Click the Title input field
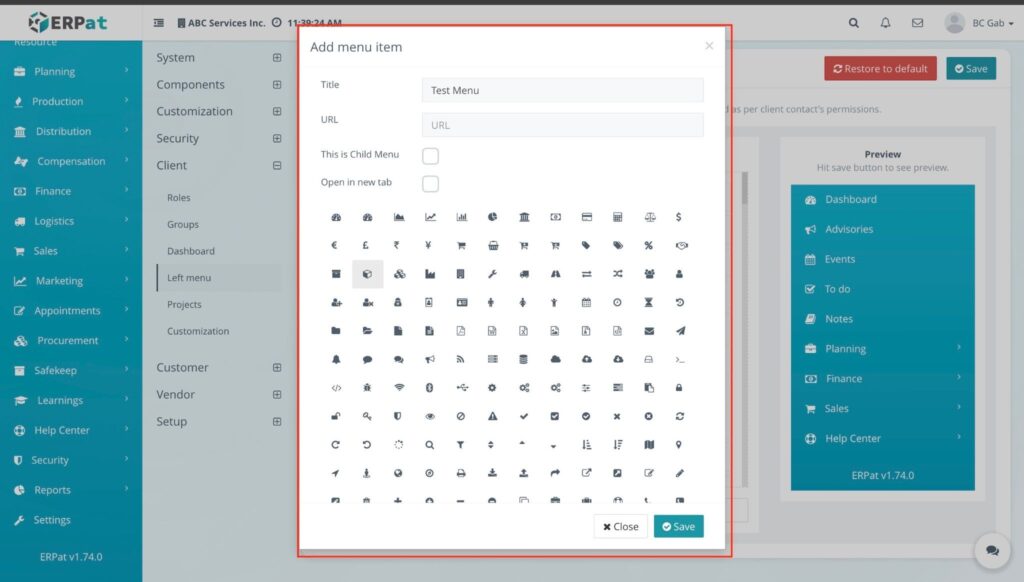Image resolution: width=1024 pixels, height=582 pixels. [563, 90]
